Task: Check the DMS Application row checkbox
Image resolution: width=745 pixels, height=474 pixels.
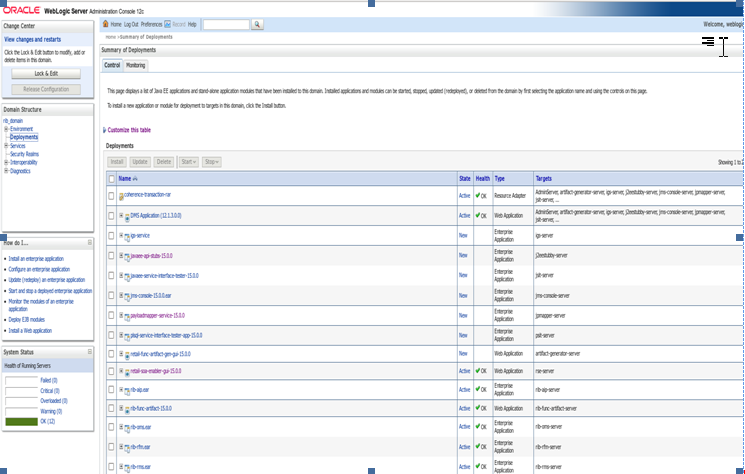Action: (x=112, y=216)
